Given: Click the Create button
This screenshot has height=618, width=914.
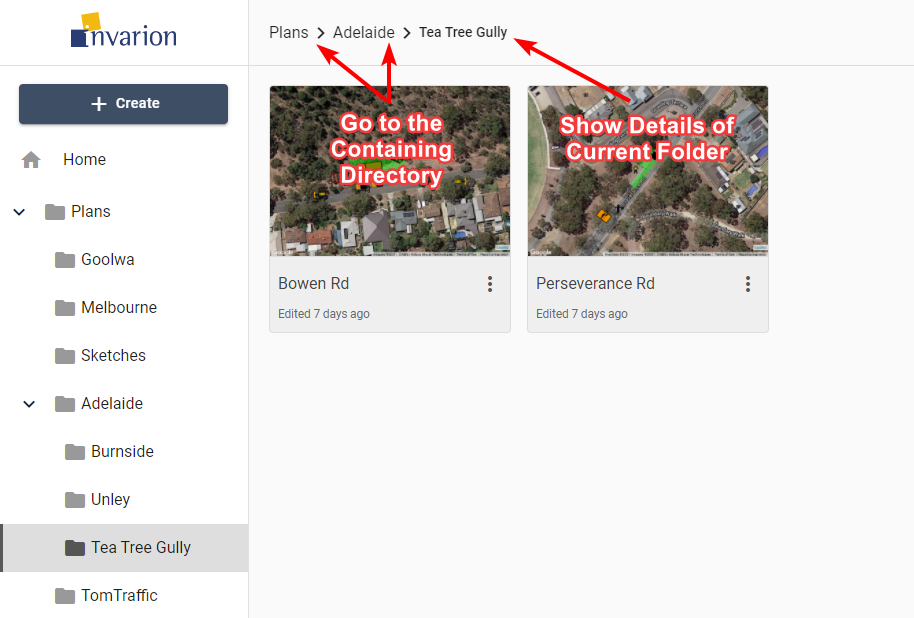Looking at the screenshot, I should click(x=124, y=104).
